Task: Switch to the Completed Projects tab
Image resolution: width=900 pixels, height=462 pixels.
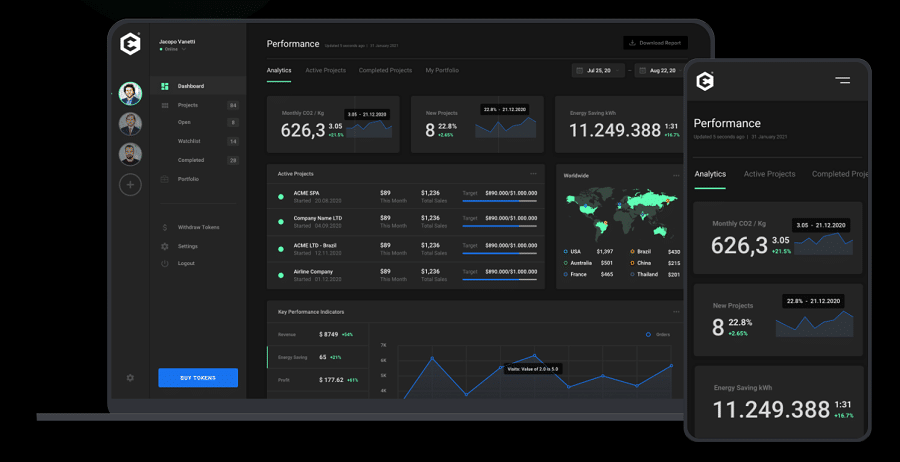Action: click(385, 71)
